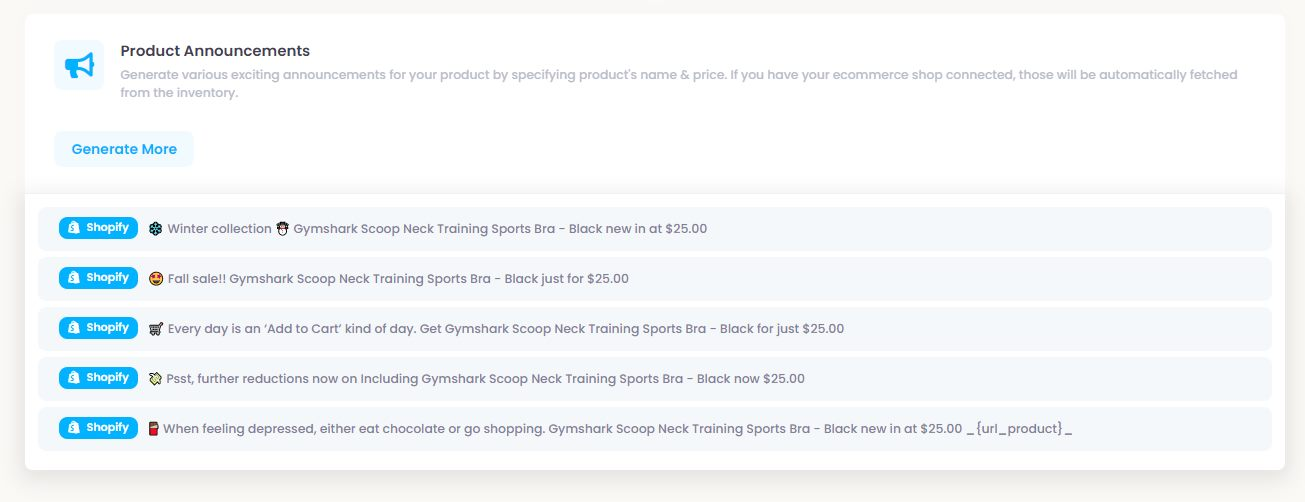This screenshot has height=502, width=1305.
Task: Click the snowflake emoji in Winter collection
Action: pos(155,229)
